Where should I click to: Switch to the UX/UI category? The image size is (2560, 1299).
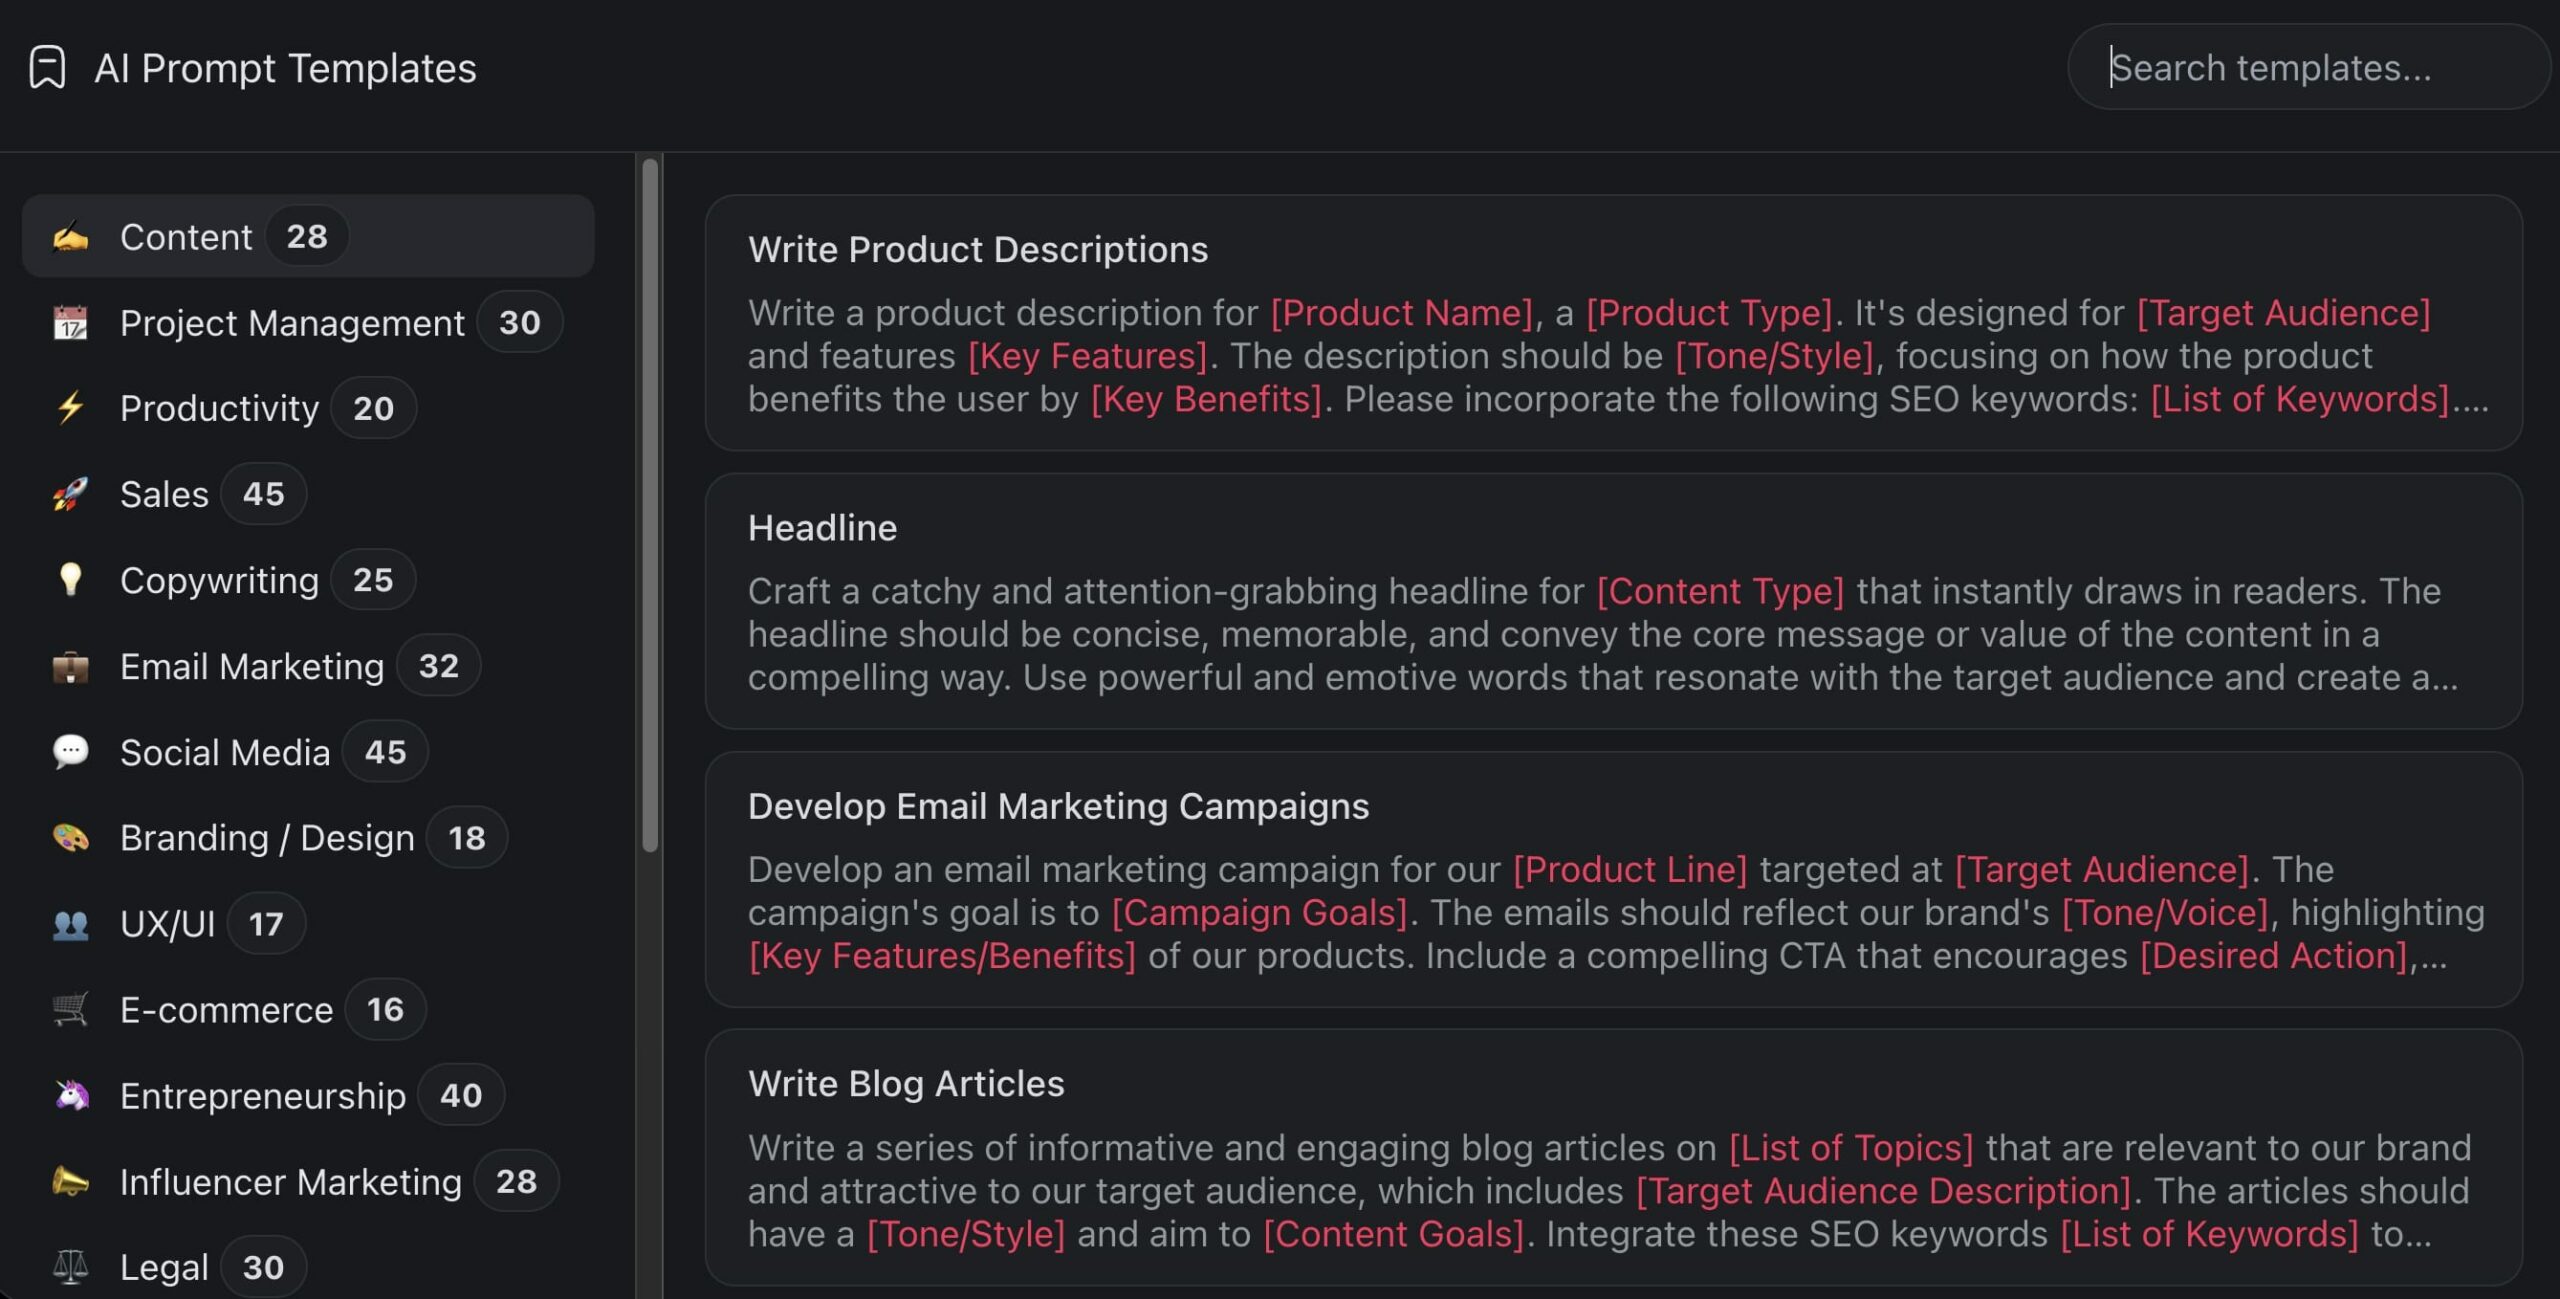coord(169,923)
